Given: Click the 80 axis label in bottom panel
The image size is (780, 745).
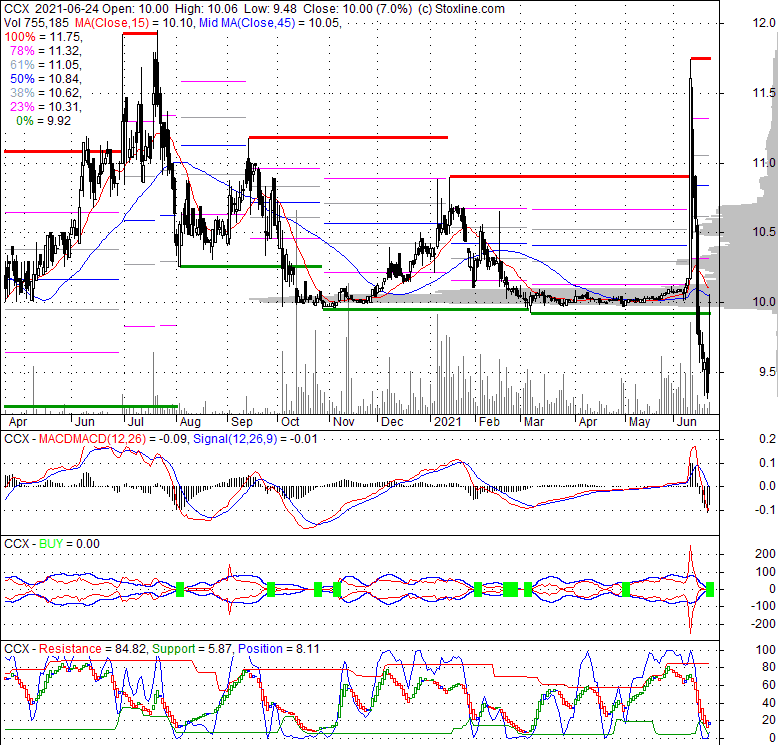Looking at the screenshot, I should [x=769, y=667].
